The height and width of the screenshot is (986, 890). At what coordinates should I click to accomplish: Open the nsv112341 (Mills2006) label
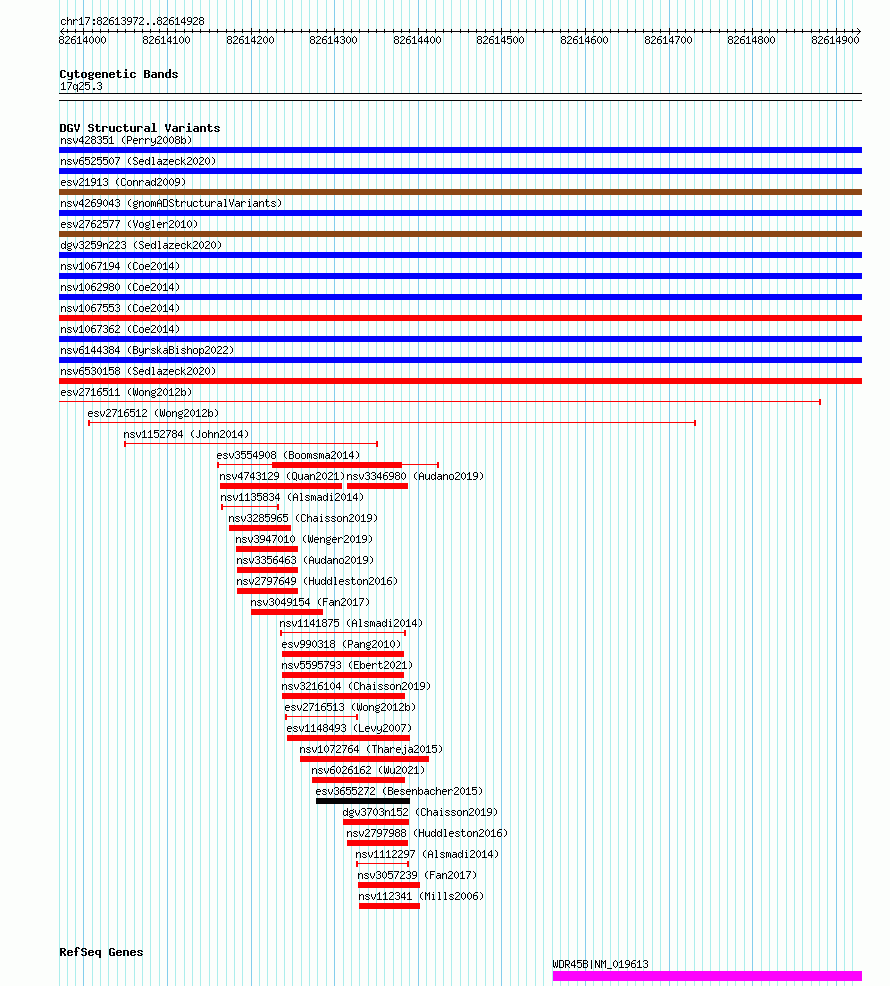pos(421,896)
